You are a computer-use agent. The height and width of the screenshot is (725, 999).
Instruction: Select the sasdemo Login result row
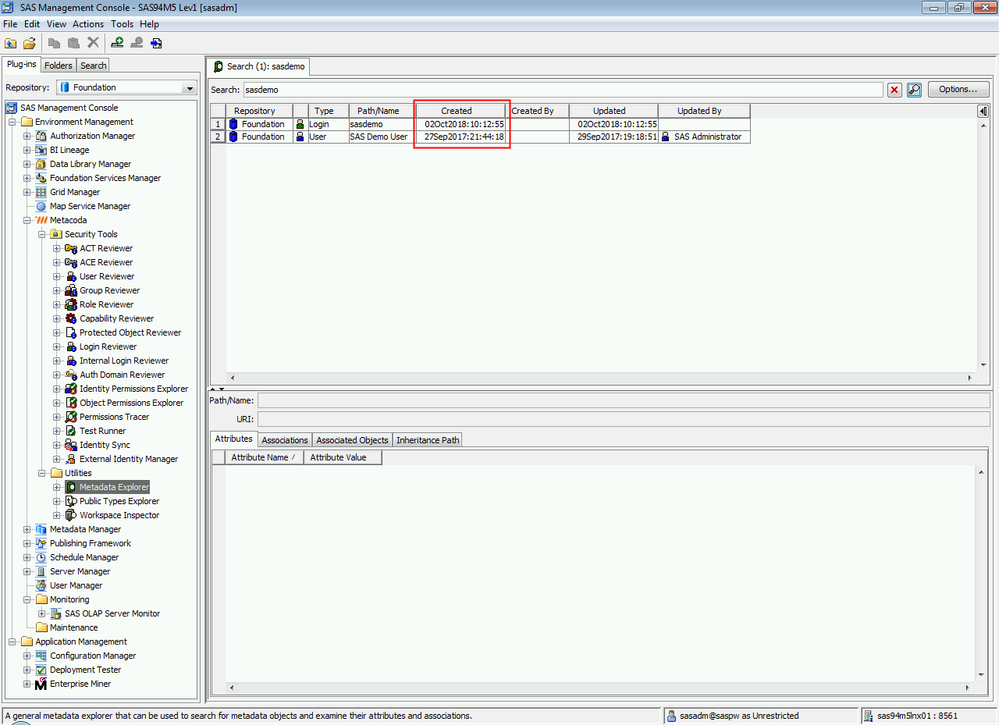coord(480,124)
